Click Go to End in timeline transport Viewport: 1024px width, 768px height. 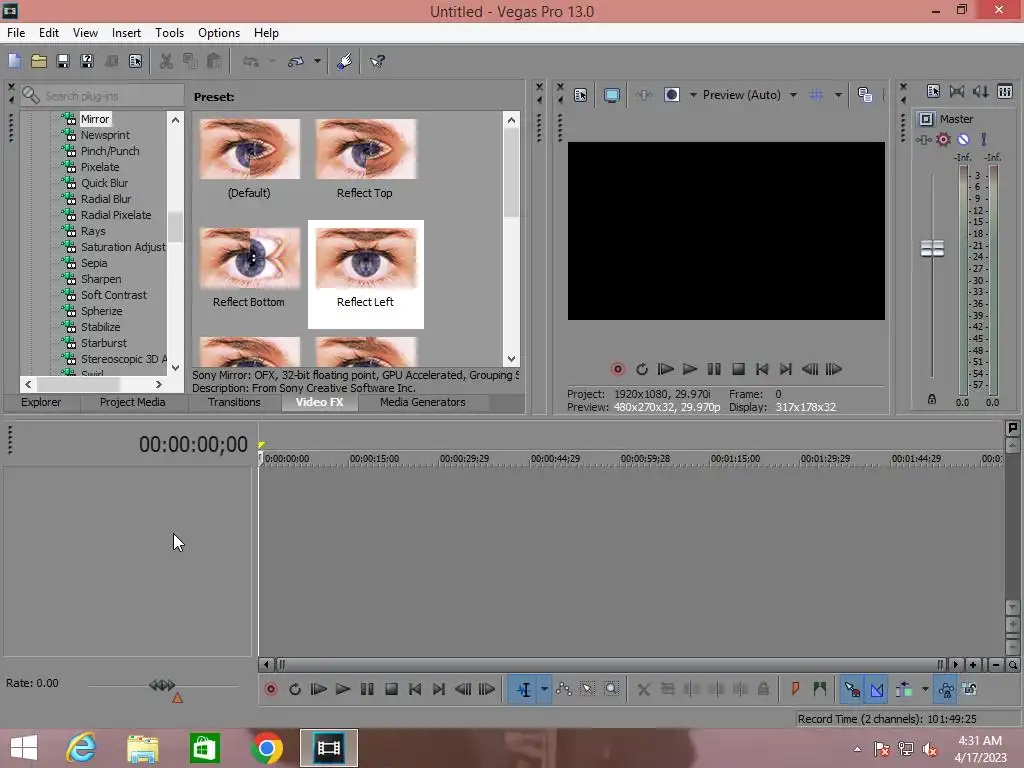coord(439,689)
